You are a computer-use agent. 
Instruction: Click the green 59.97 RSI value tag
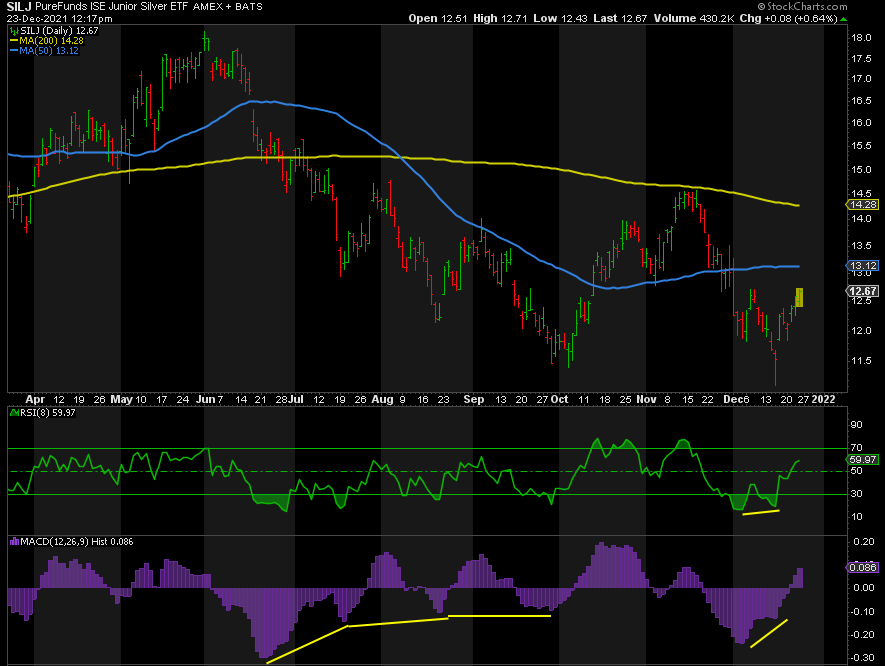click(862, 460)
